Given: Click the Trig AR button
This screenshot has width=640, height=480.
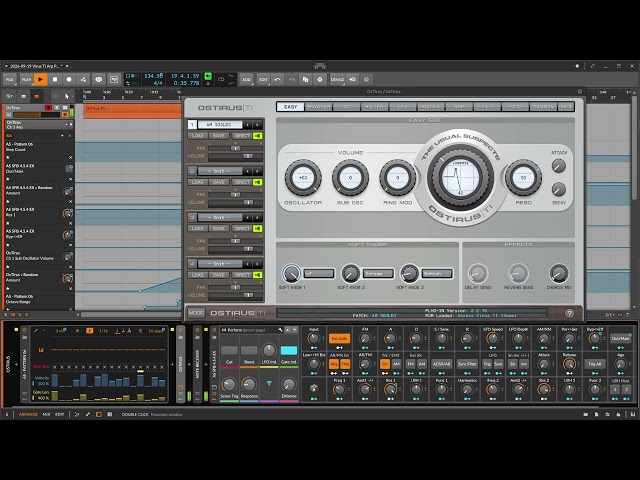Looking at the screenshot, I should coord(595,364).
